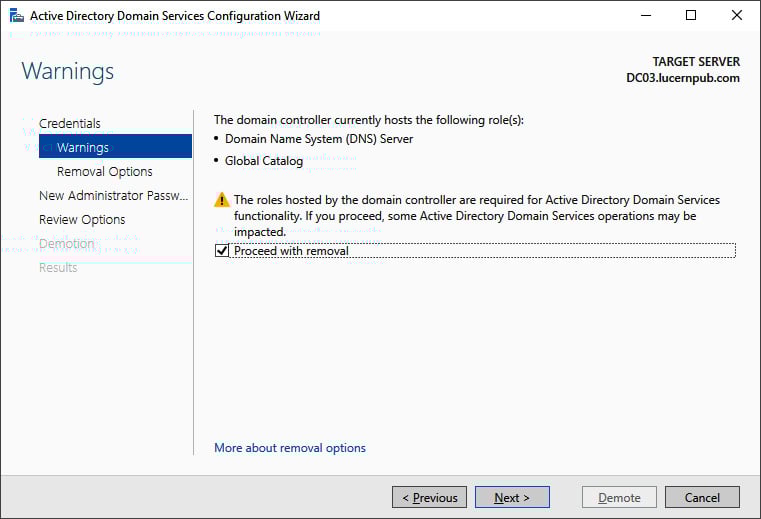Click the Demote button

tap(619, 497)
